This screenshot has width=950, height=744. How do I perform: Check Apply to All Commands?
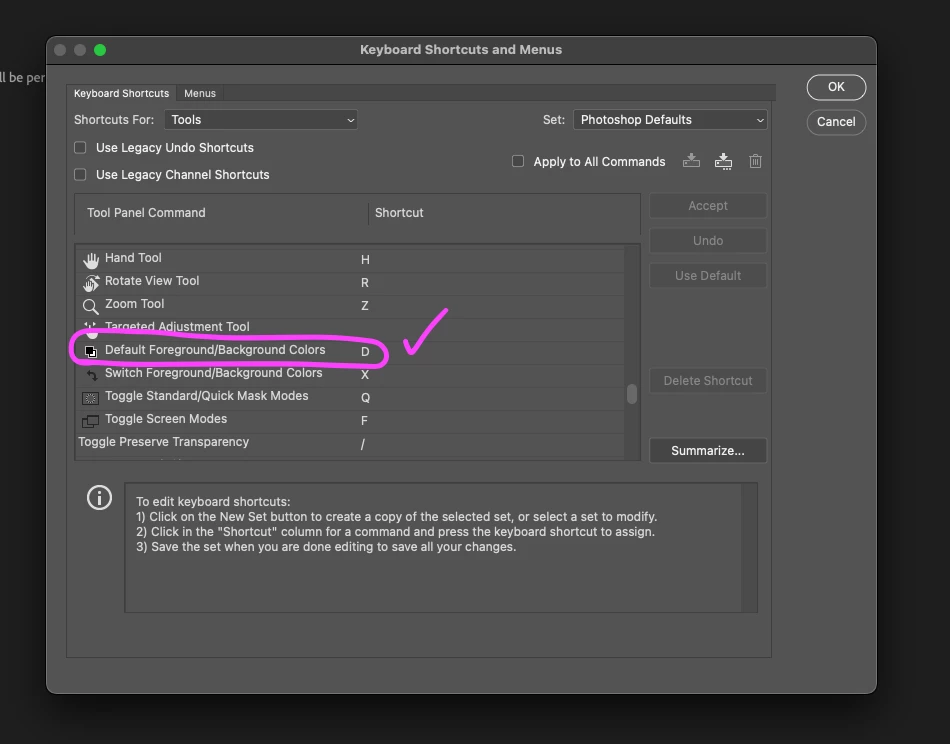pos(518,161)
